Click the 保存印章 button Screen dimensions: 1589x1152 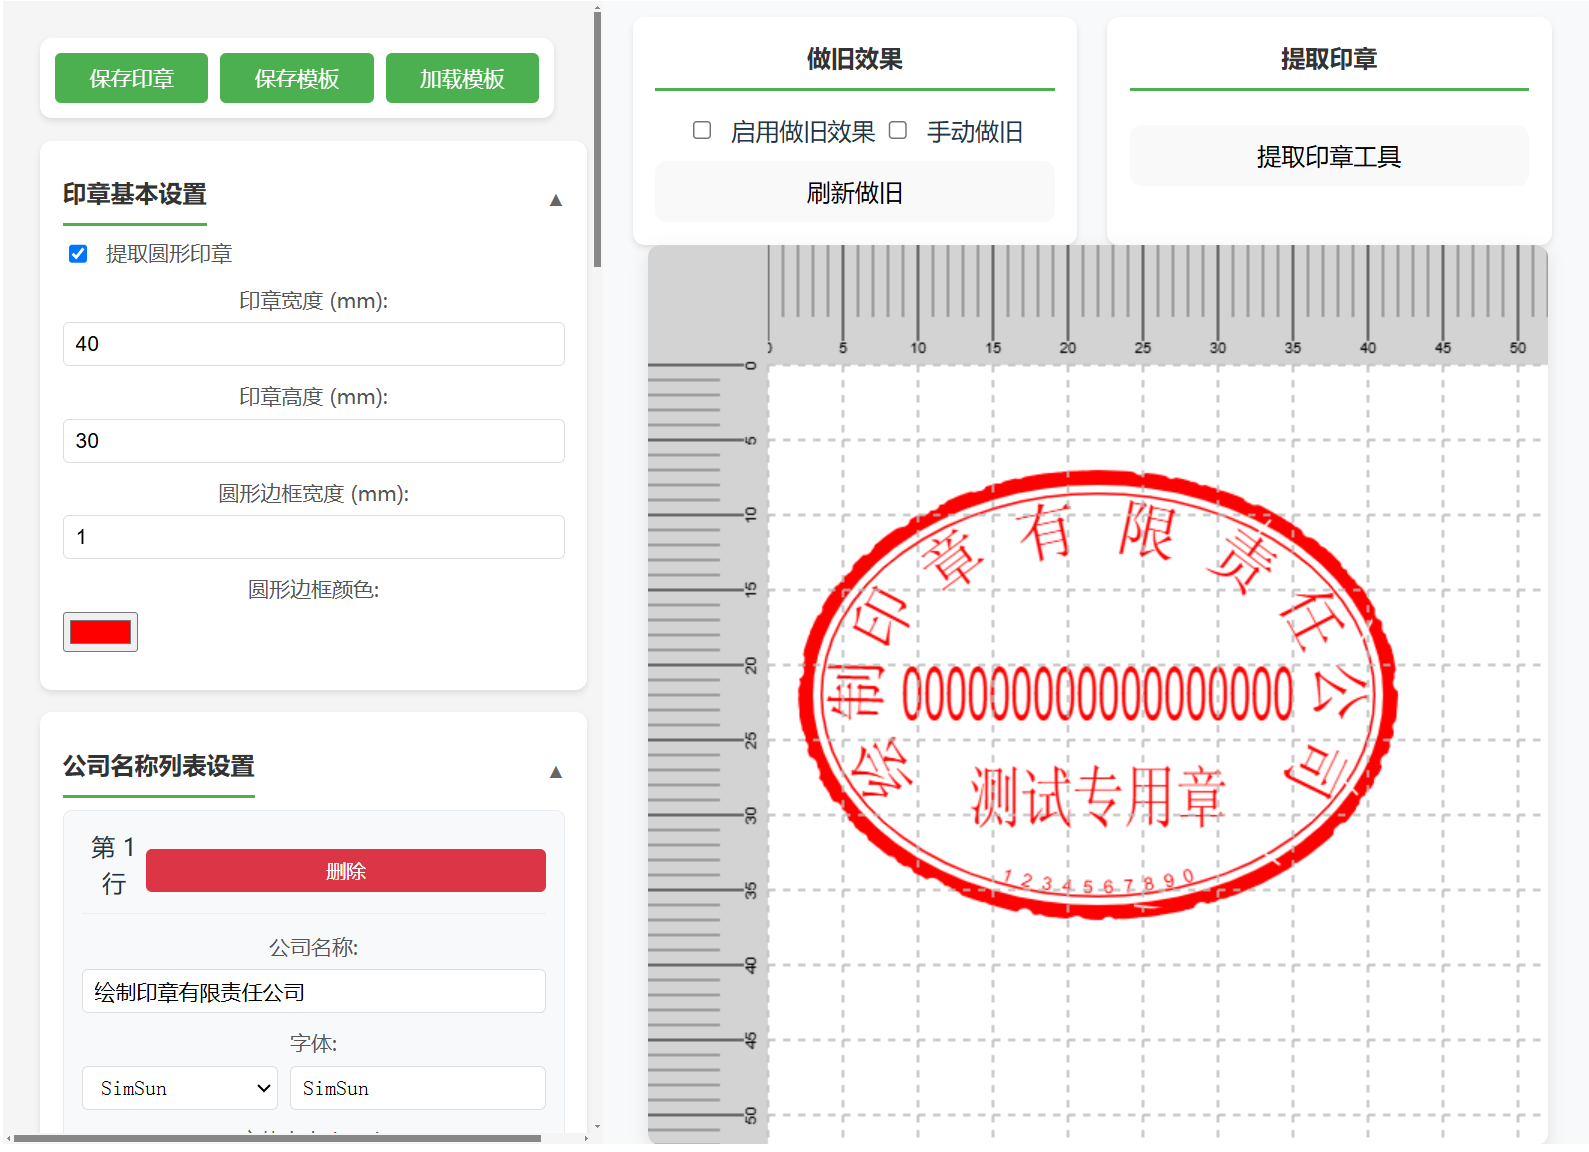[x=131, y=78]
